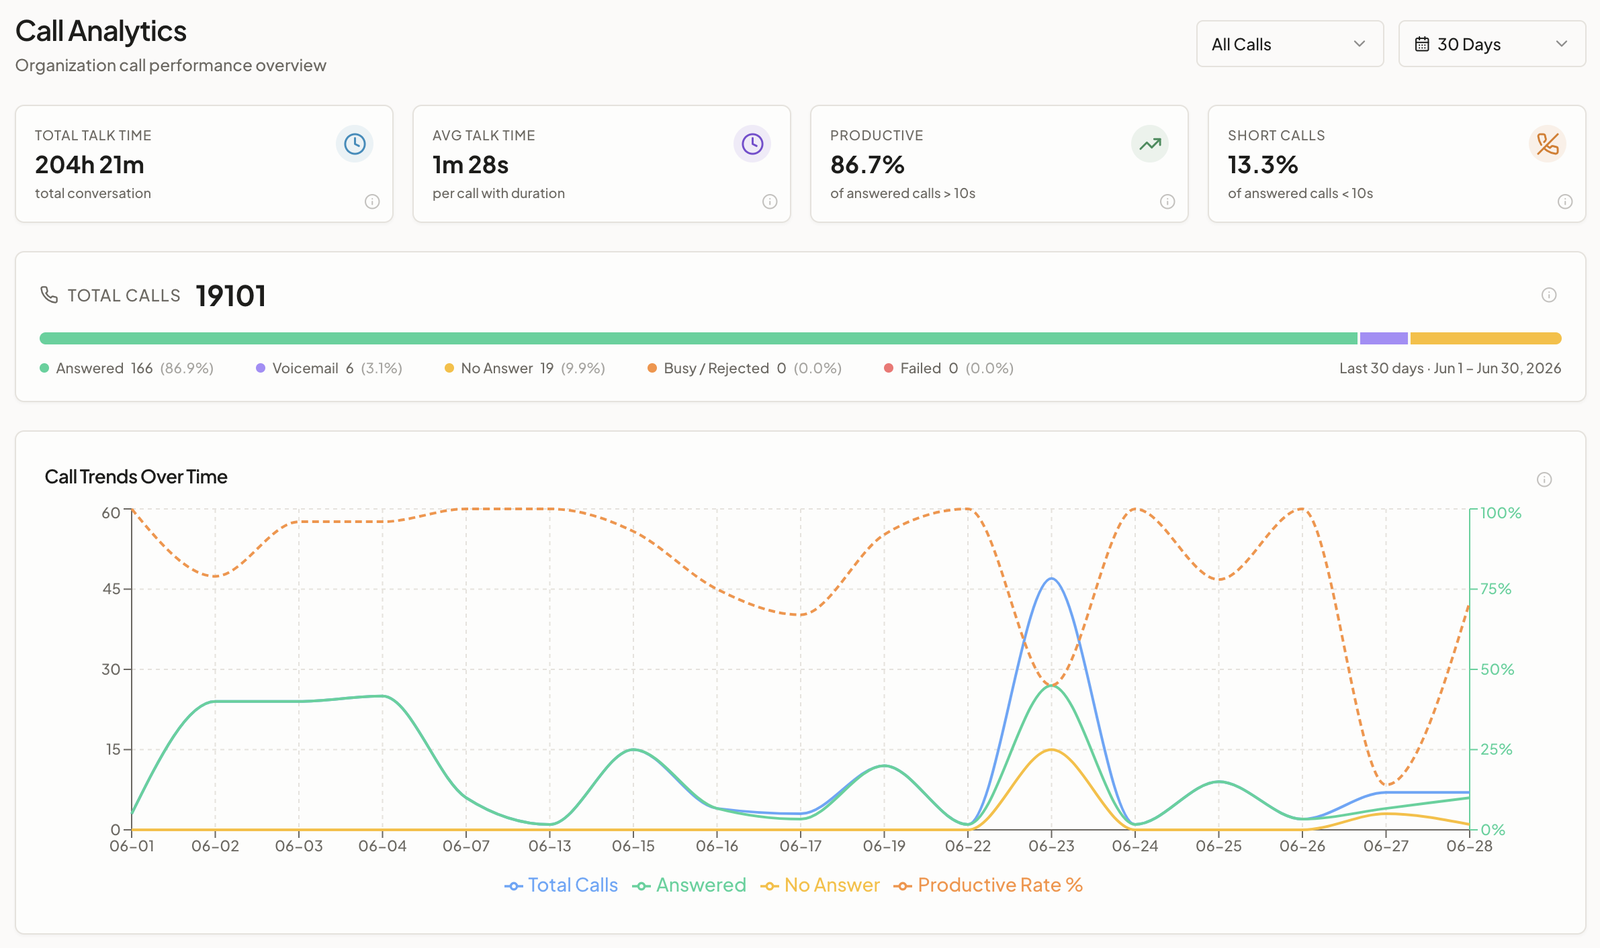
Task: Click the Failed 0 (0.0%) status entry
Action: [948, 368]
